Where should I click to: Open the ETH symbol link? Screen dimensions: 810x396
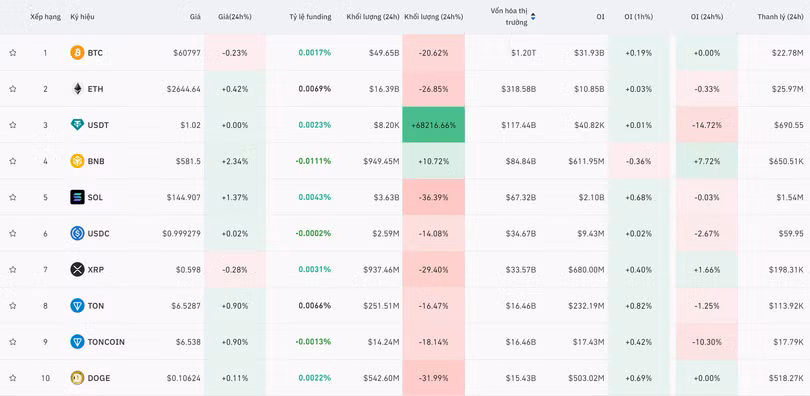click(95, 89)
